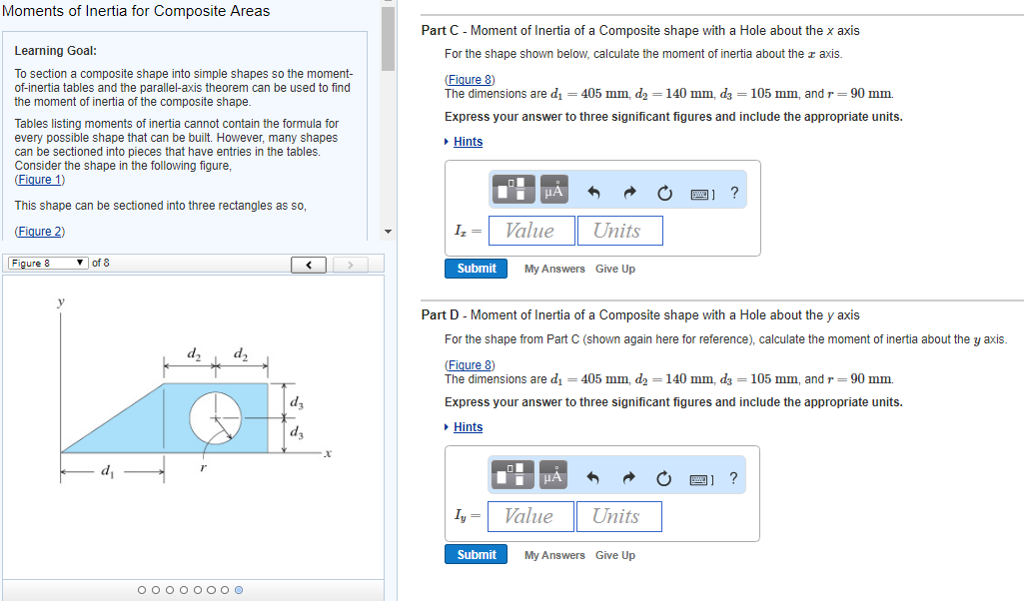
Task: Click the undo arrow in Part C answer box
Action: pyautogui.click(x=594, y=192)
